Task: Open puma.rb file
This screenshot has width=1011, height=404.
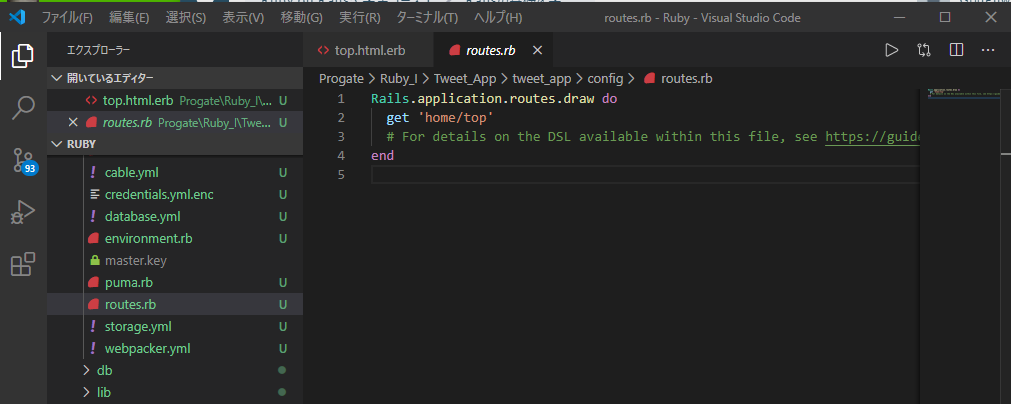Action: click(175, 283)
